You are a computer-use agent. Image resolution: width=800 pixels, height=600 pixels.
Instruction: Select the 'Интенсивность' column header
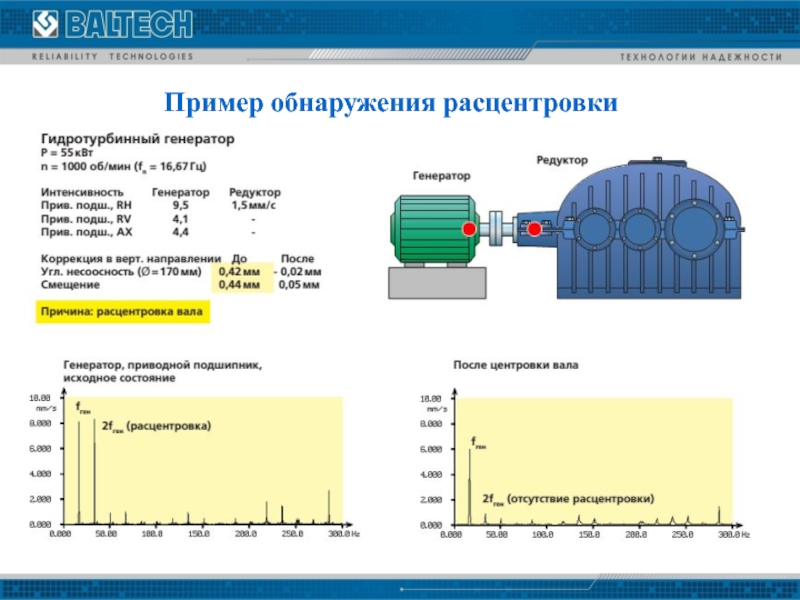(82, 192)
